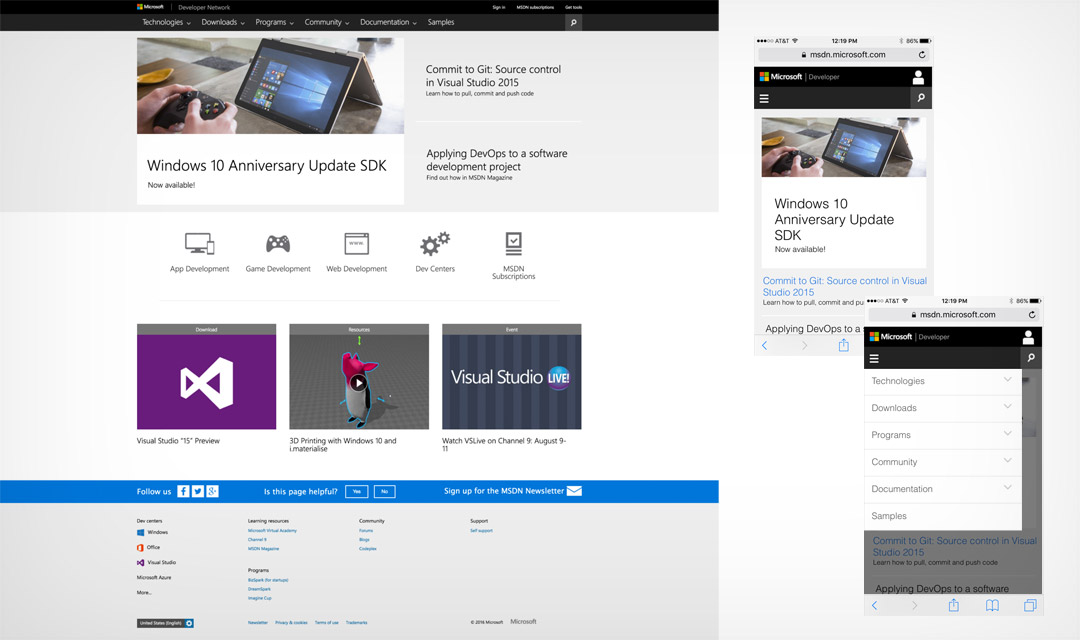Select the App Development icon

pyautogui.click(x=199, y=244)
